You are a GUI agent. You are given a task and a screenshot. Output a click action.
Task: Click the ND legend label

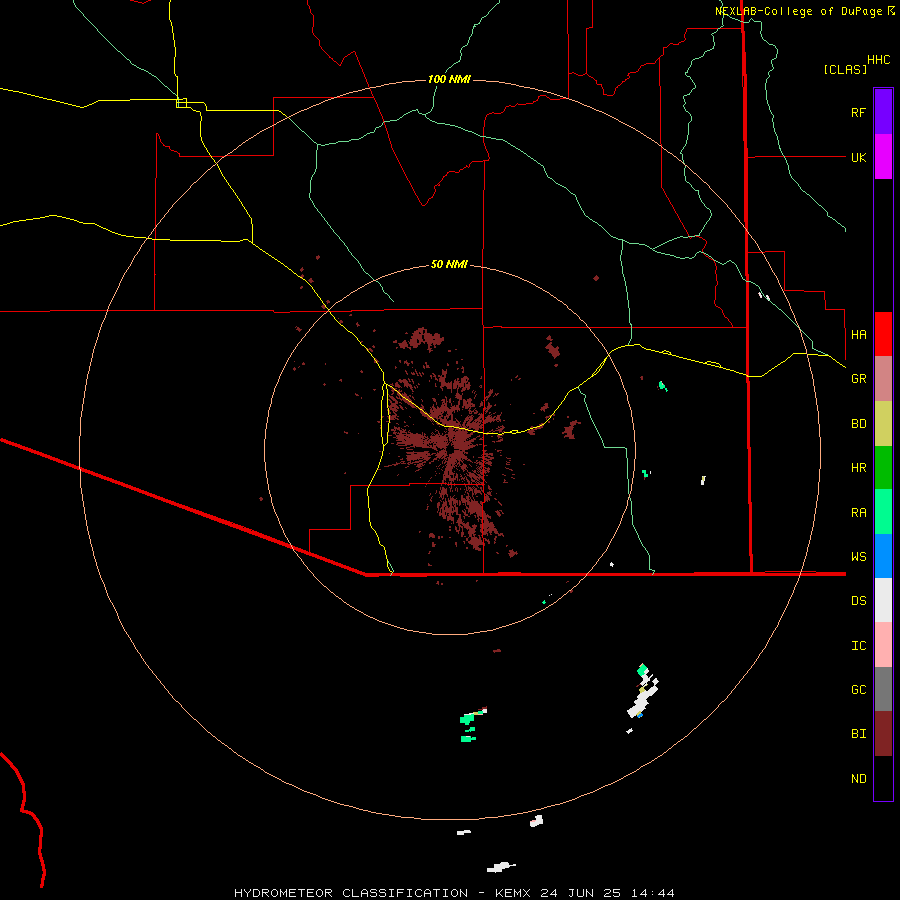coord(858,779)
